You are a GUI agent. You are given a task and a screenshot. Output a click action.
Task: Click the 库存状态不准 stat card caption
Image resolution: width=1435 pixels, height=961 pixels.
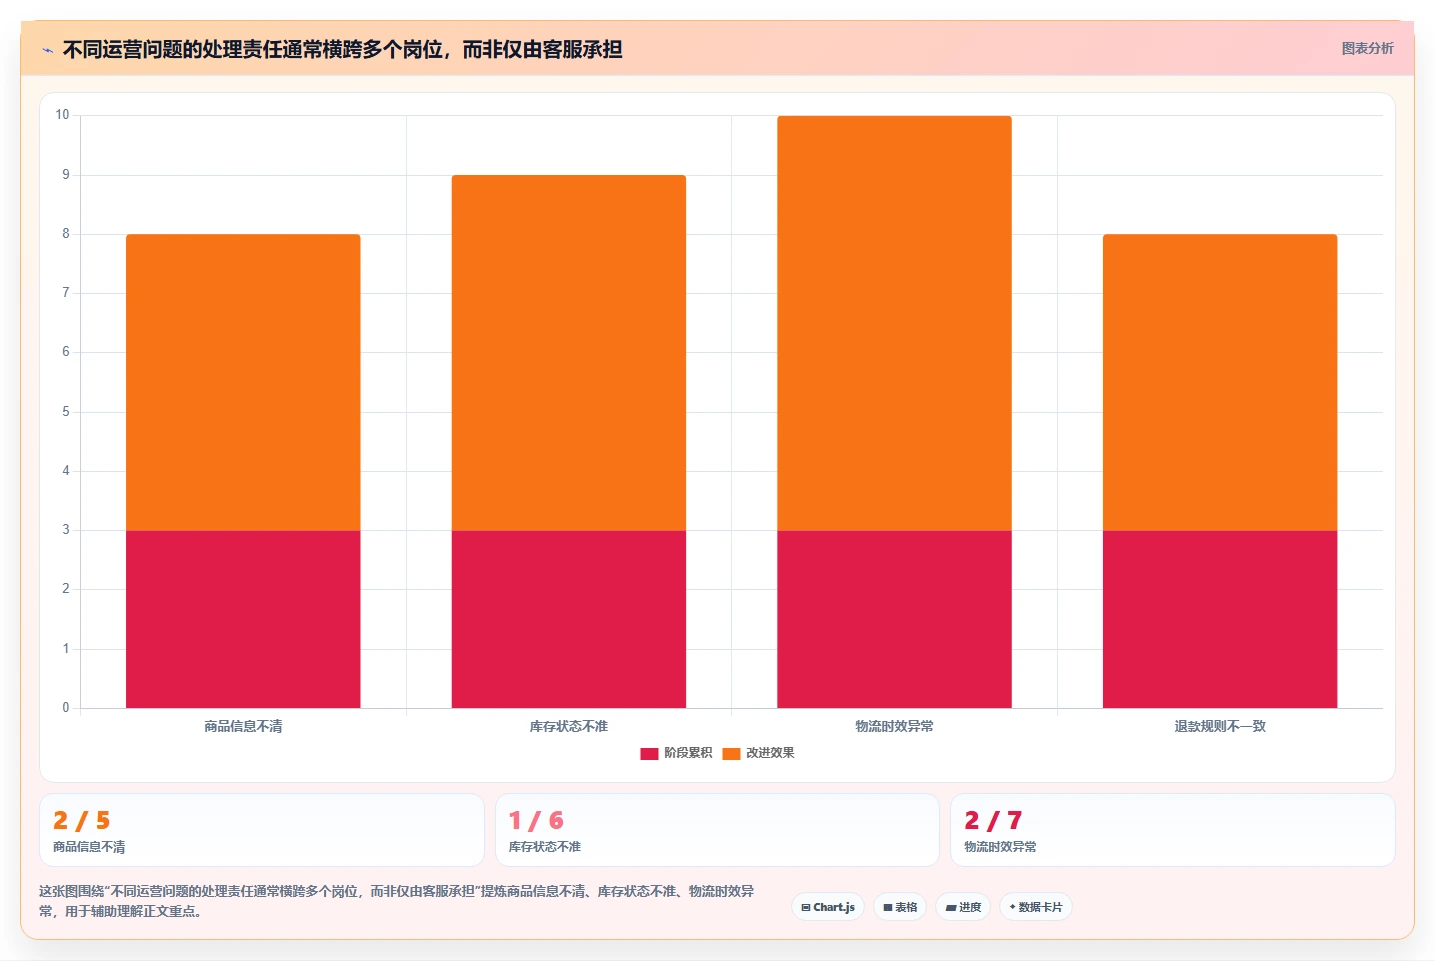click(544, 847)
